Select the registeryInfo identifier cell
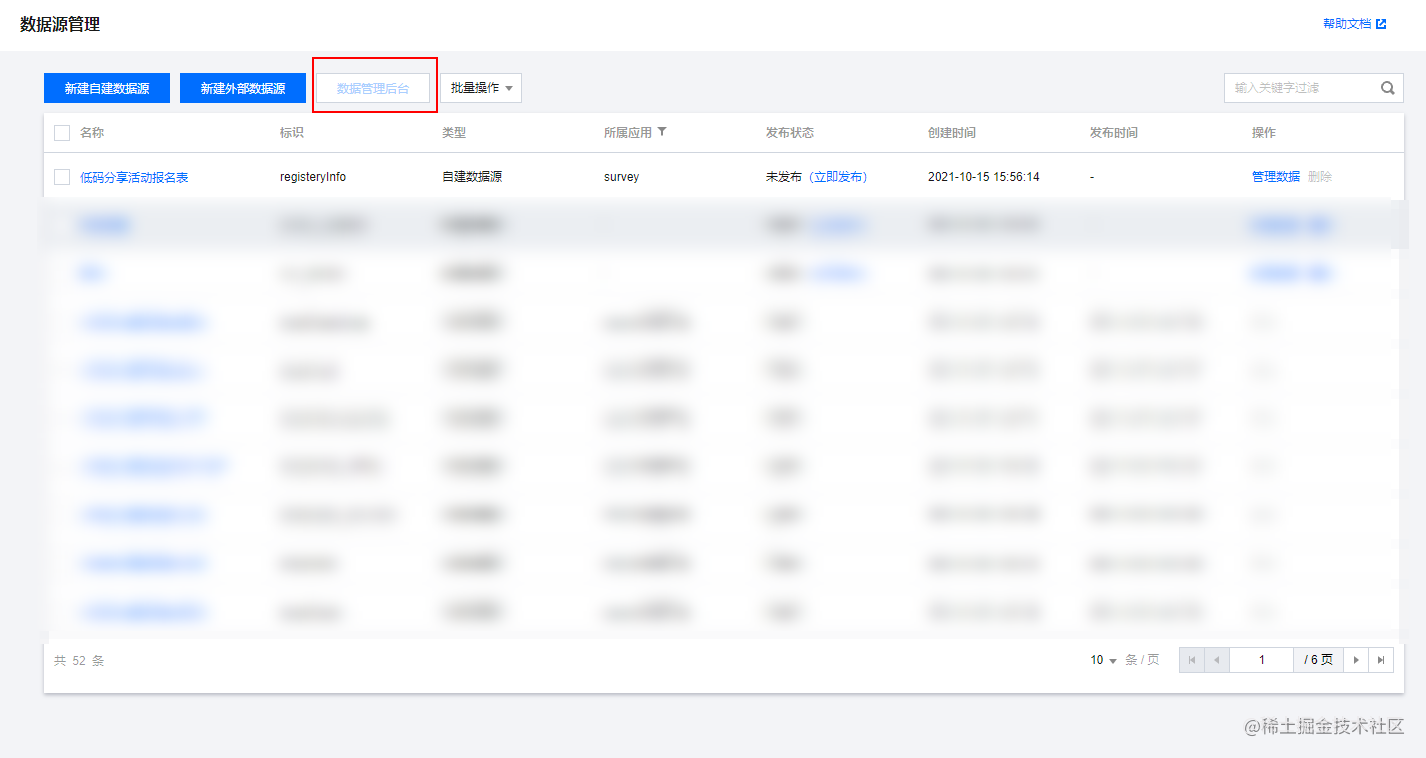This screenshot has height=758, width=1426. point(313,177)
